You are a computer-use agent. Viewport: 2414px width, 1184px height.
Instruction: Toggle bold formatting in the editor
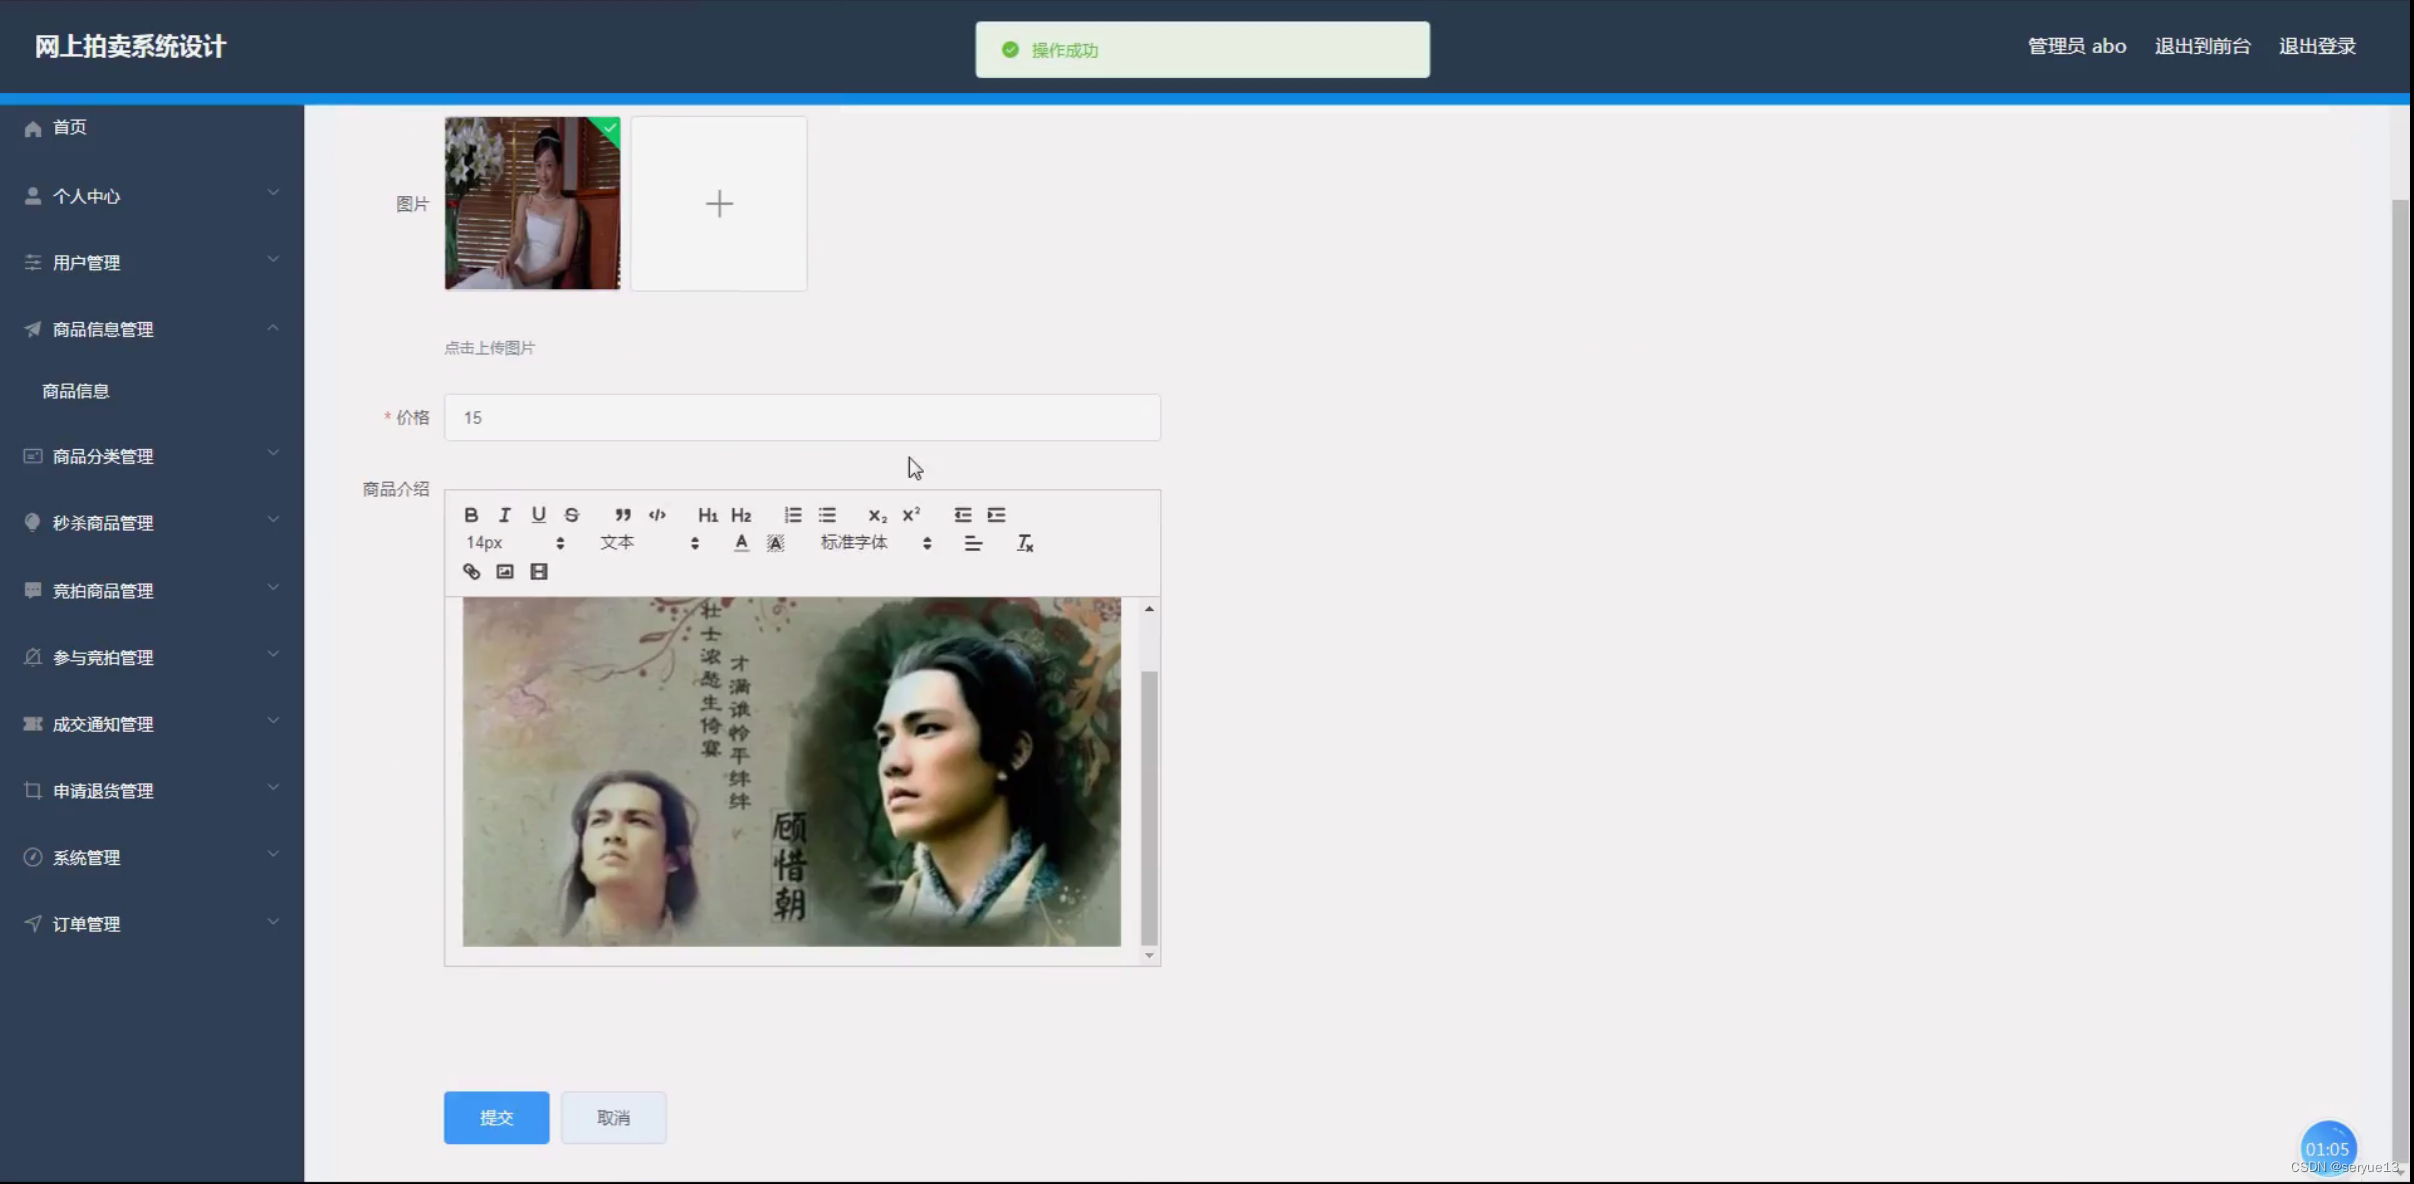coord(471,515)
